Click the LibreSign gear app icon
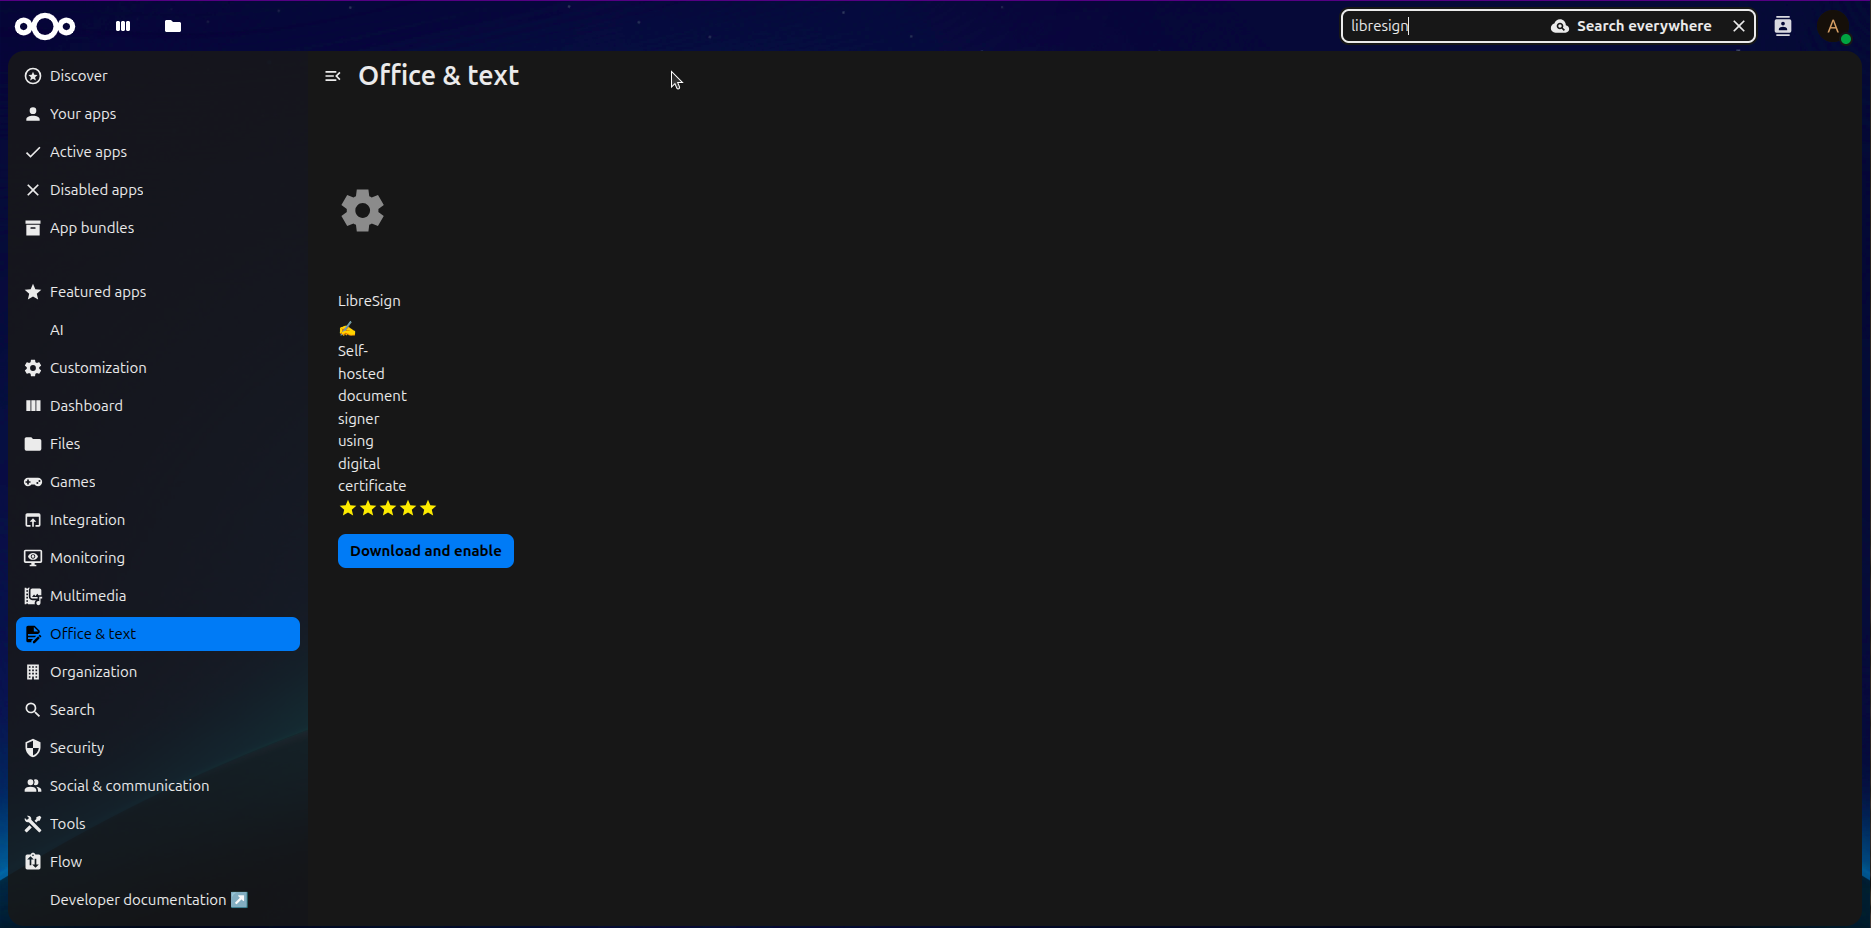This screenshot has height=928, width=1871. (x=362, y=211)
